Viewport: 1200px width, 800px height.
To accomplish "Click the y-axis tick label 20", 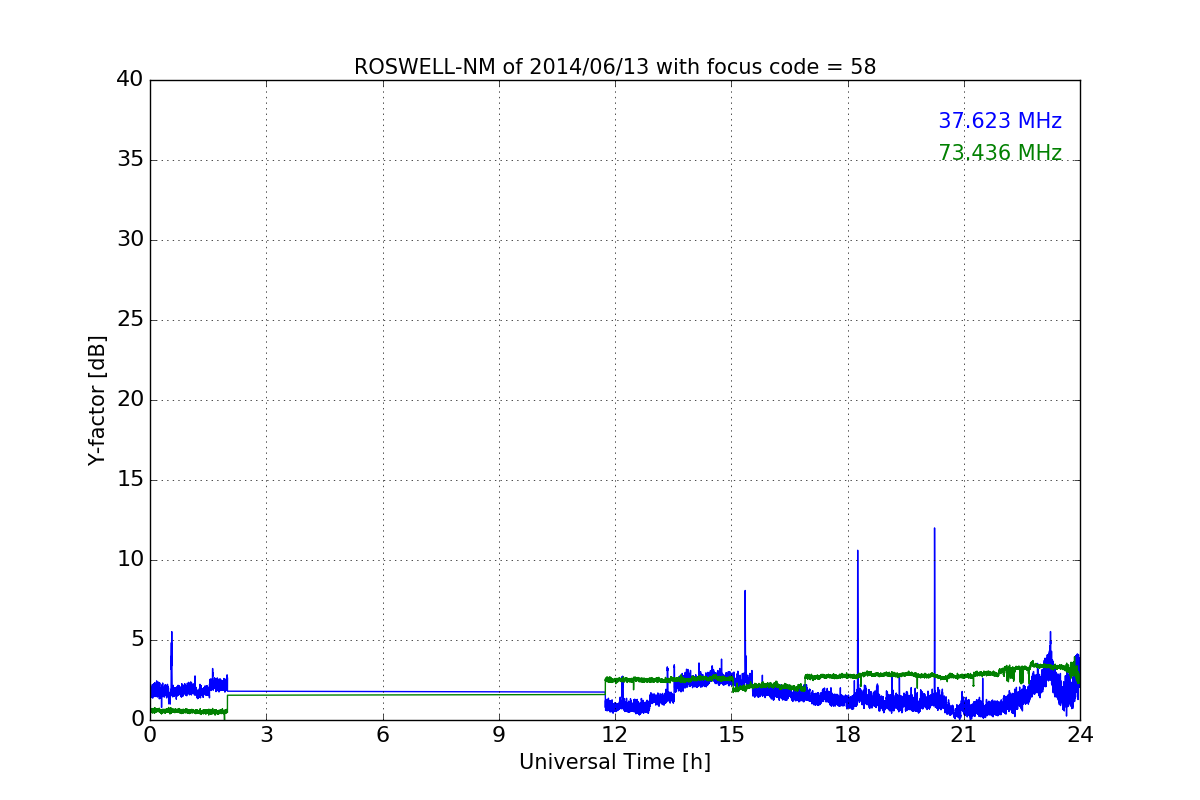I will pos(129,400).
